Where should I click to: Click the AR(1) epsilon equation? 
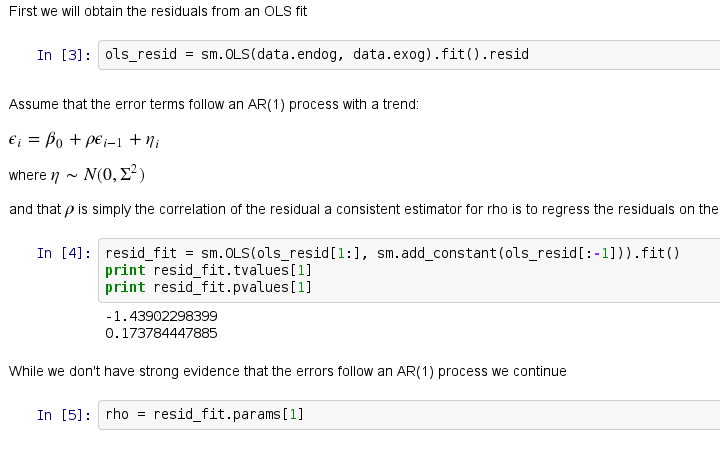click(82, 139)
